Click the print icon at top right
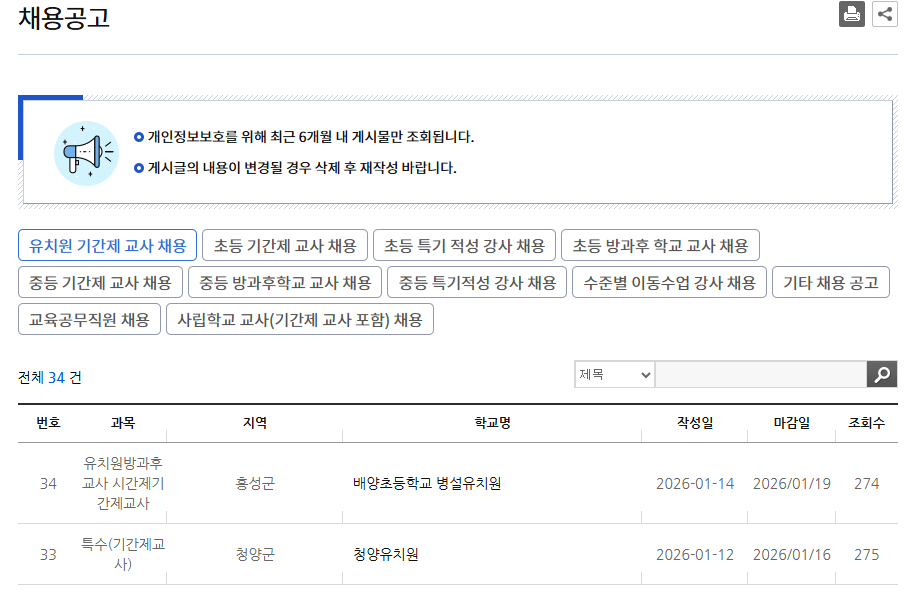910x590 pixels. coord(851,14)
